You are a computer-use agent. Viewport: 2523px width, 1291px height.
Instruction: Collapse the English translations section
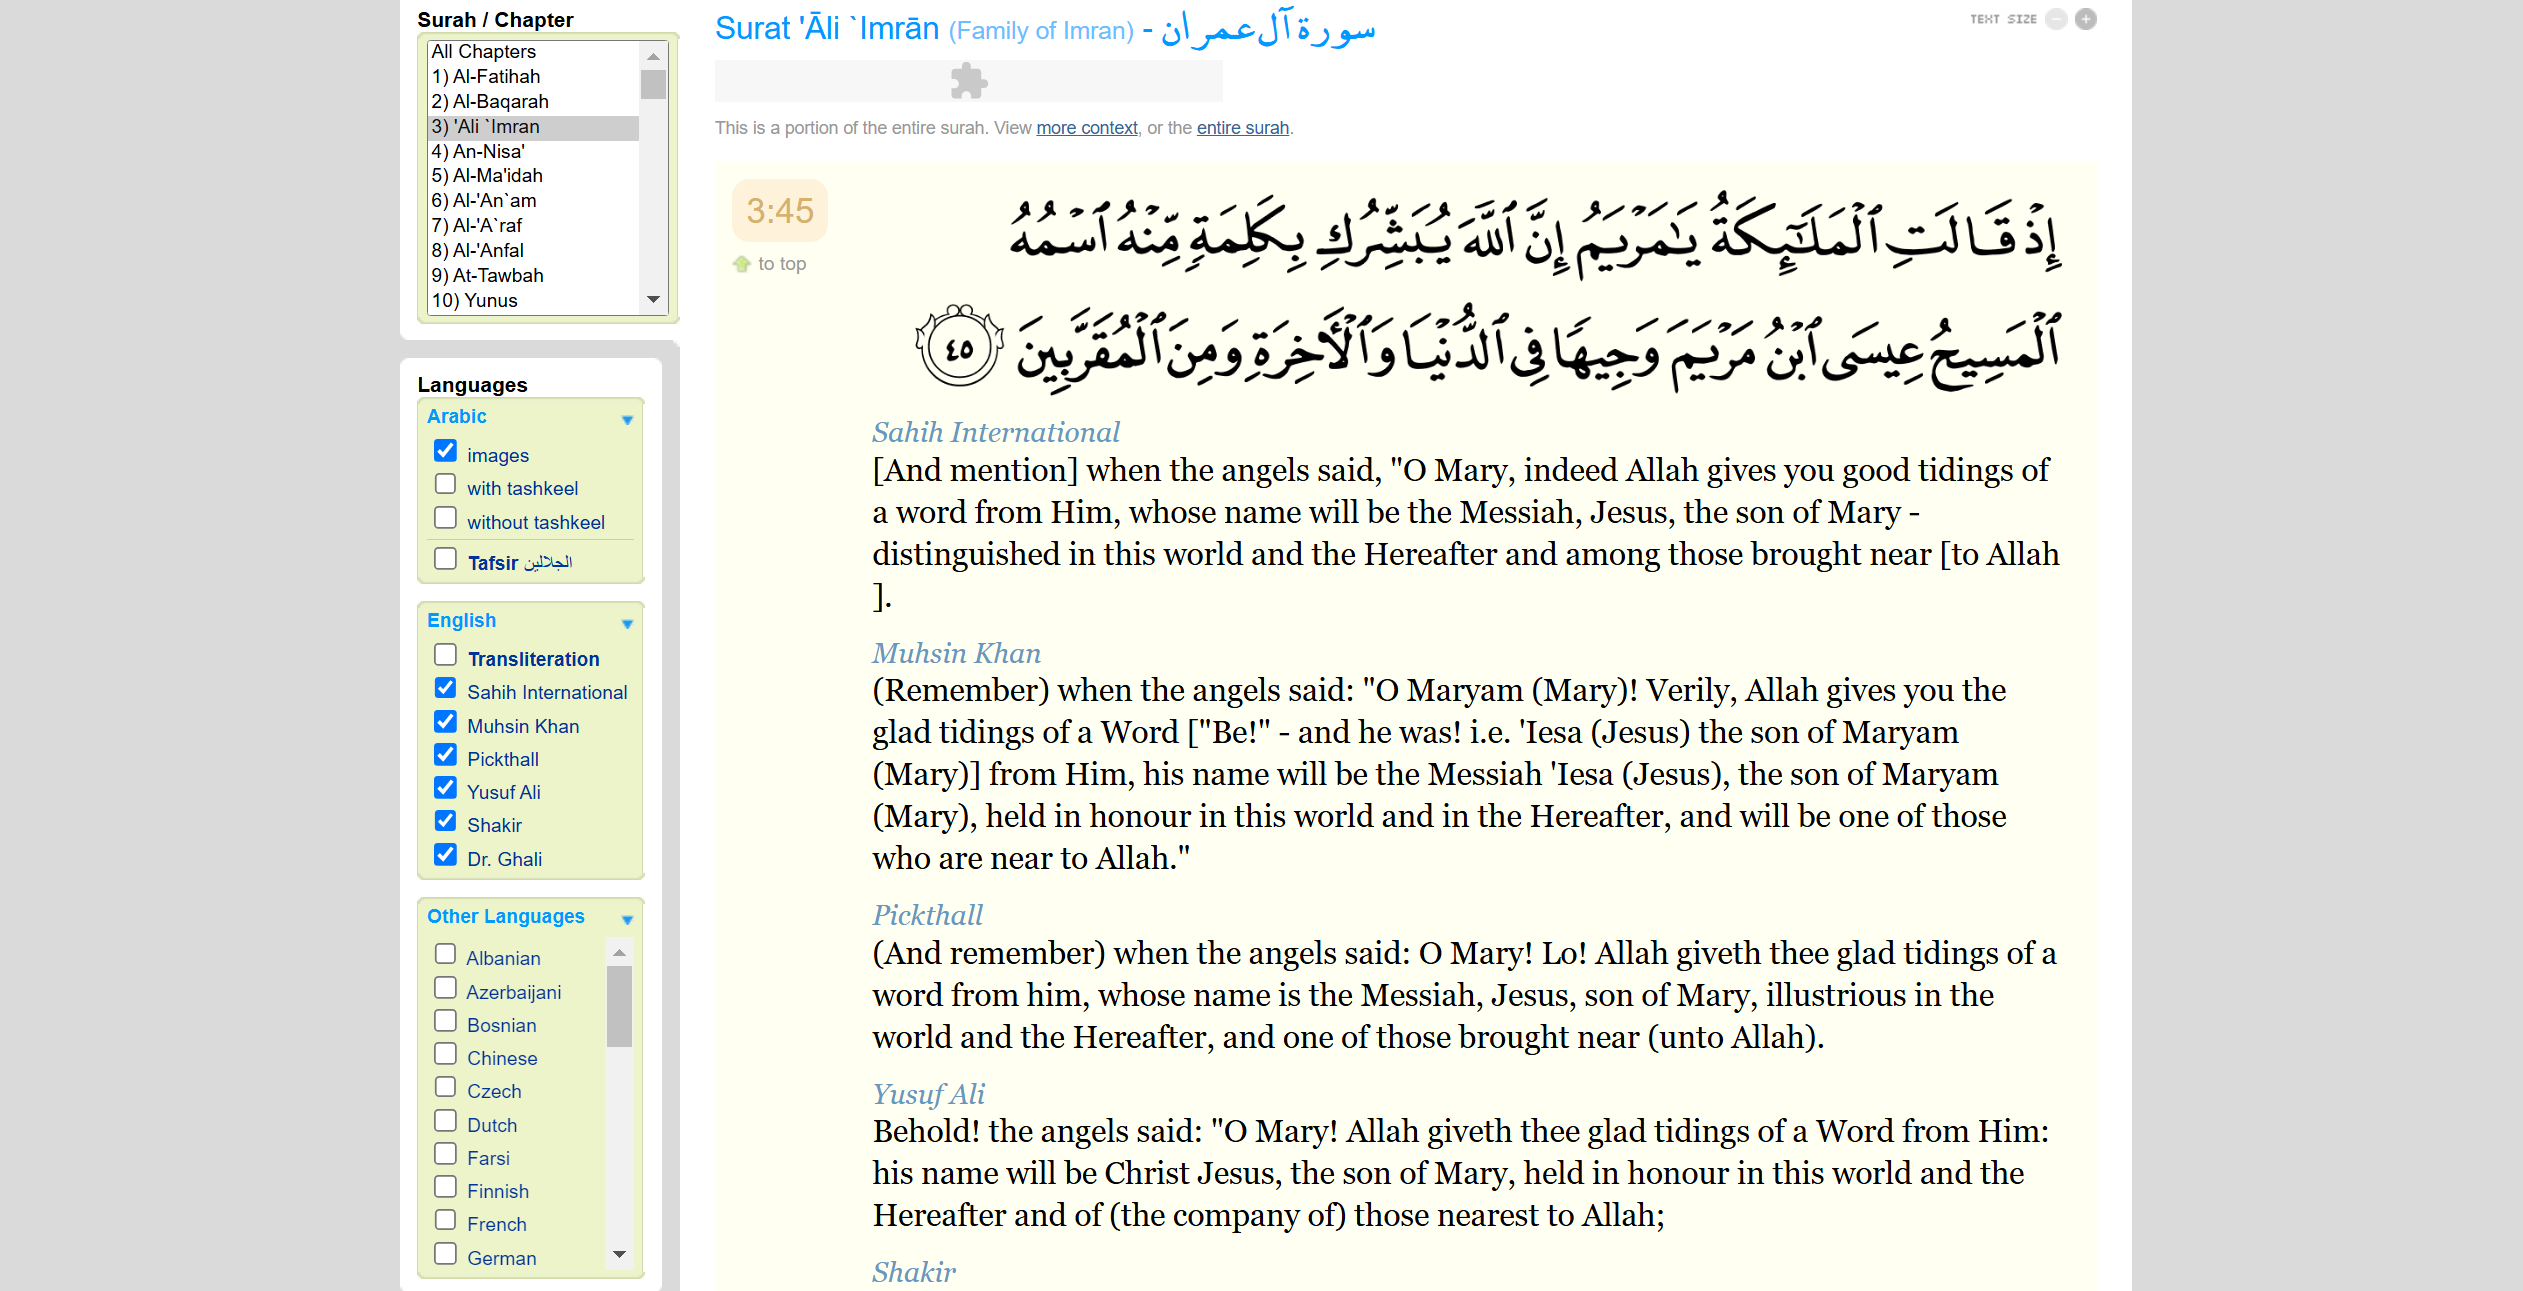tap(627, 624)
